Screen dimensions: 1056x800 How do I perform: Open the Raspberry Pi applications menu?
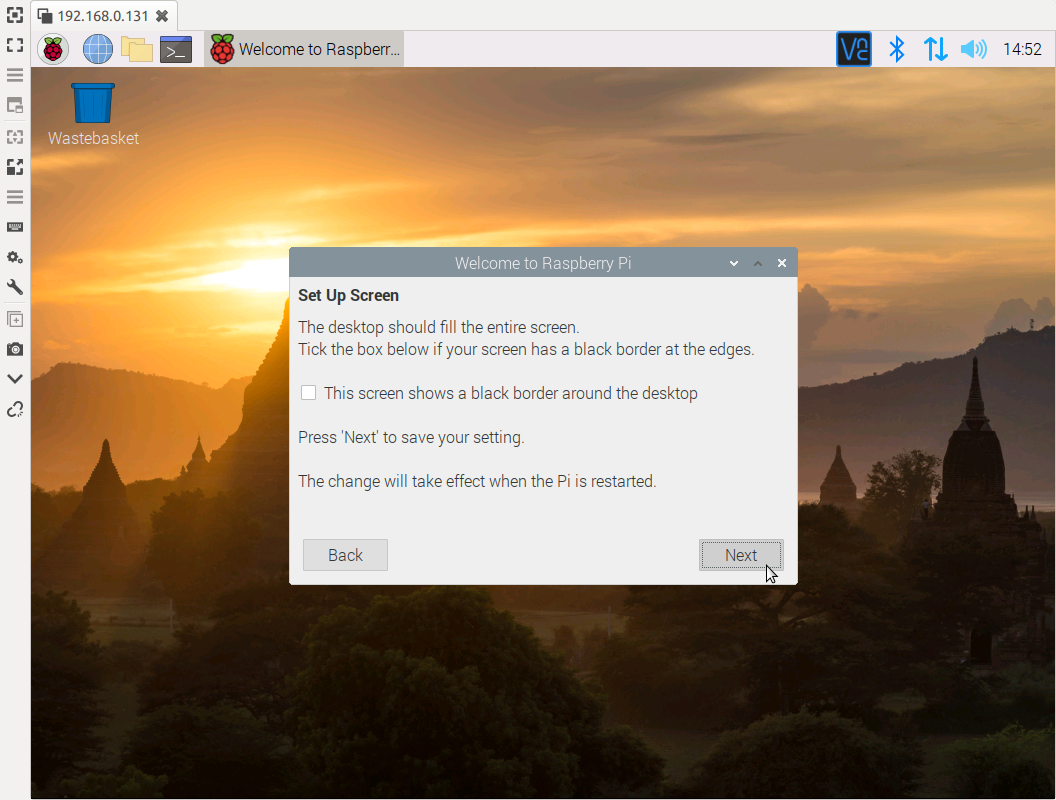[53, 49]
